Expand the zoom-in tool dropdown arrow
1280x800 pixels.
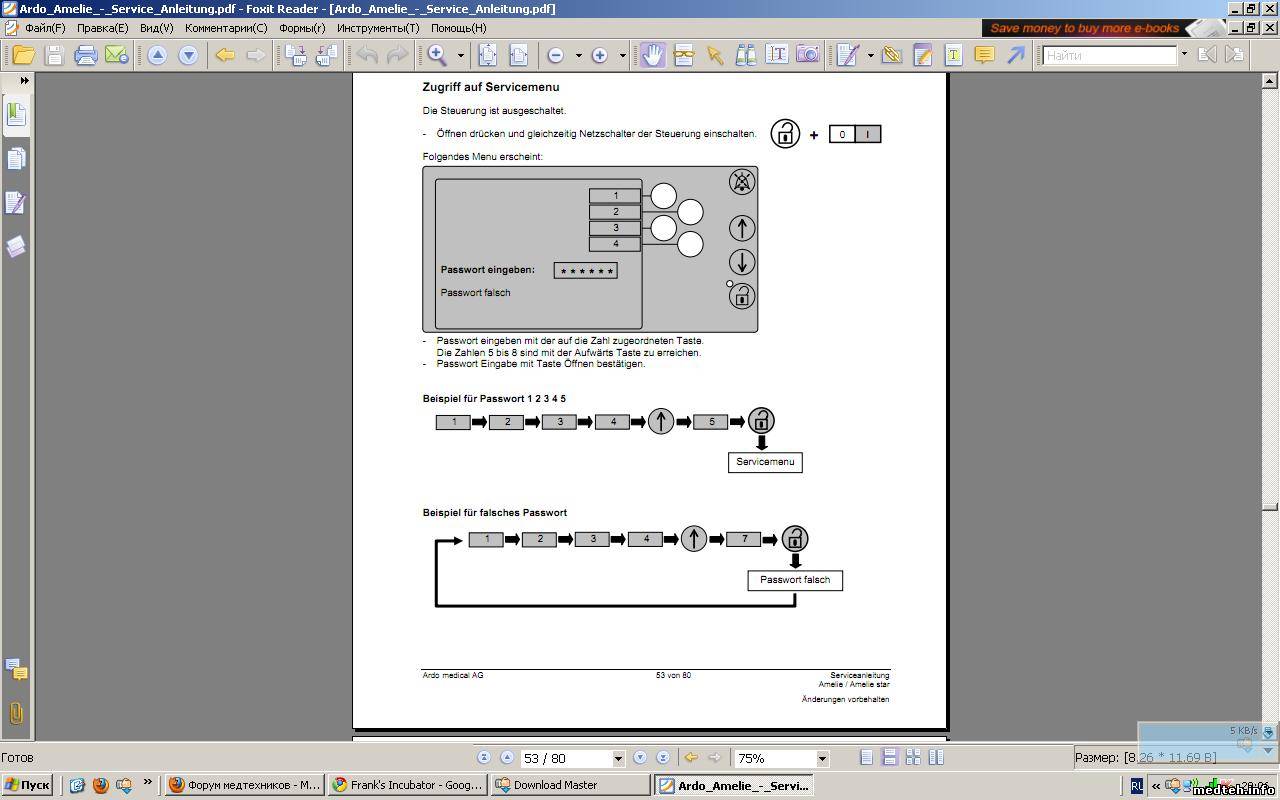coord(461,55)
